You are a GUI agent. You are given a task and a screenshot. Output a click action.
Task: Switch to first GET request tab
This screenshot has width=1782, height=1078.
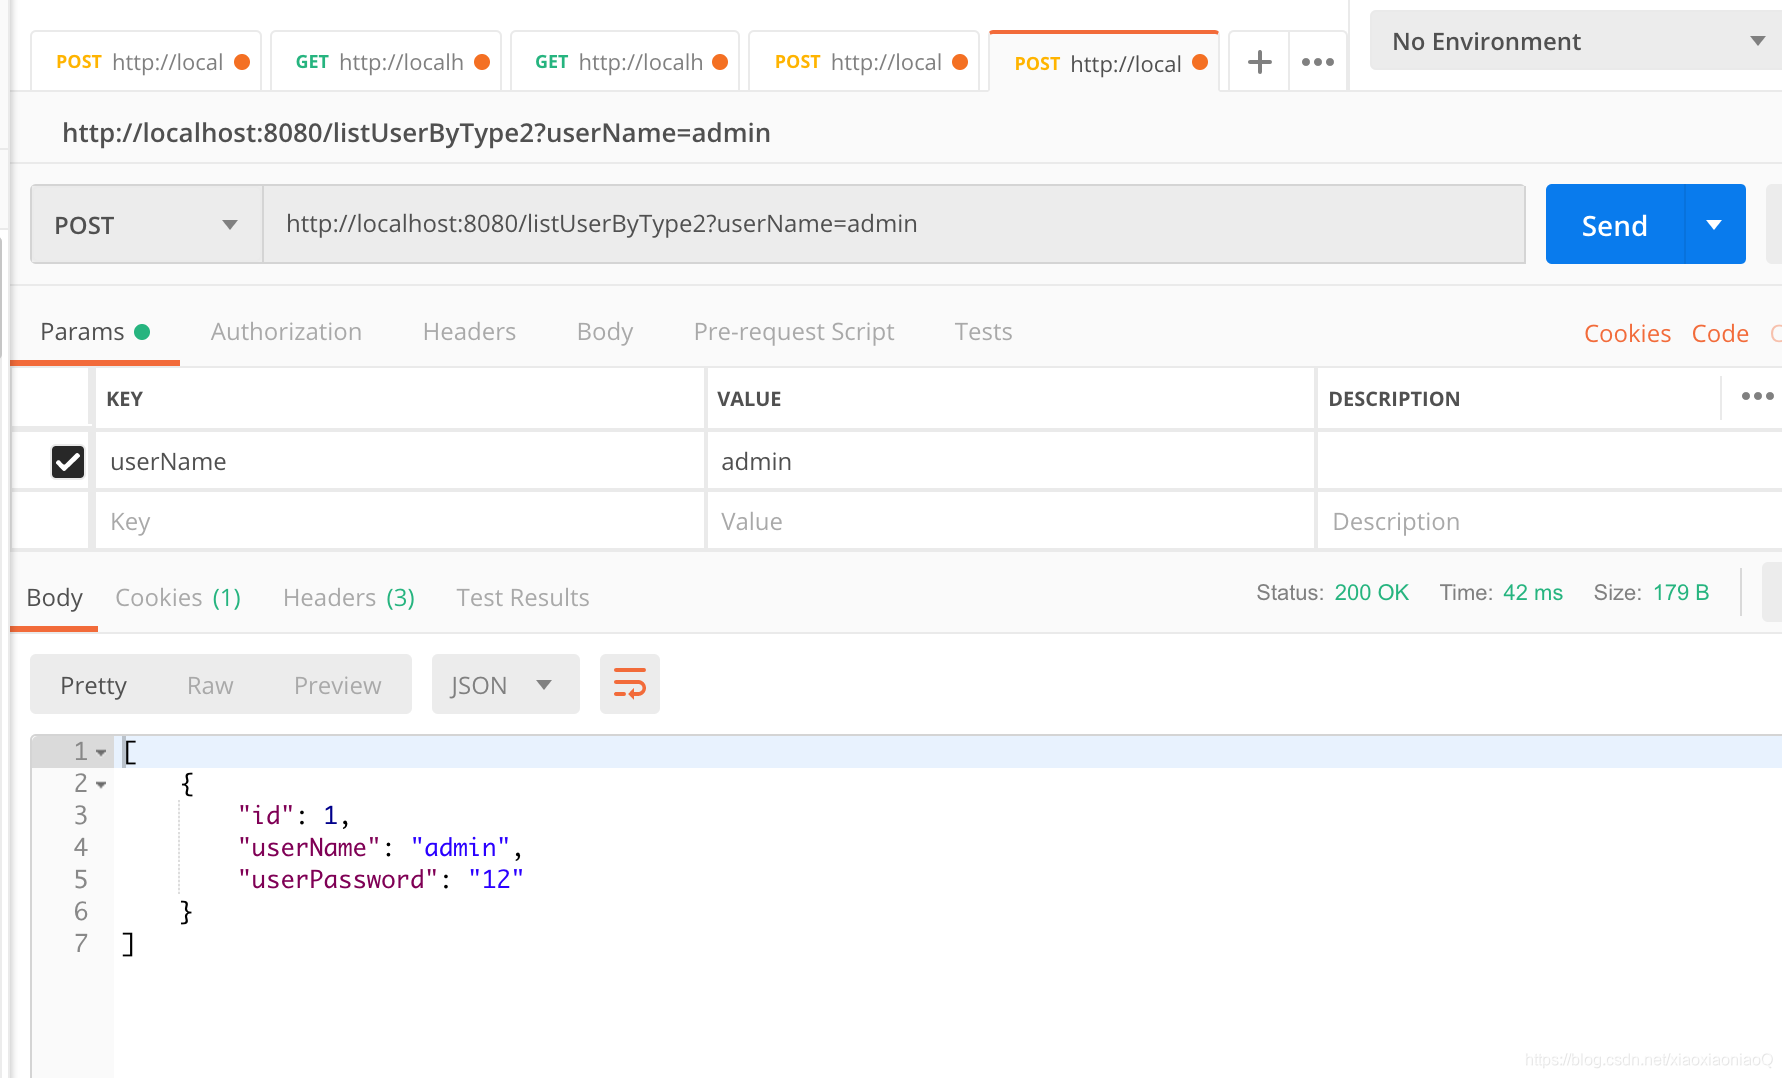coord(386,62)
